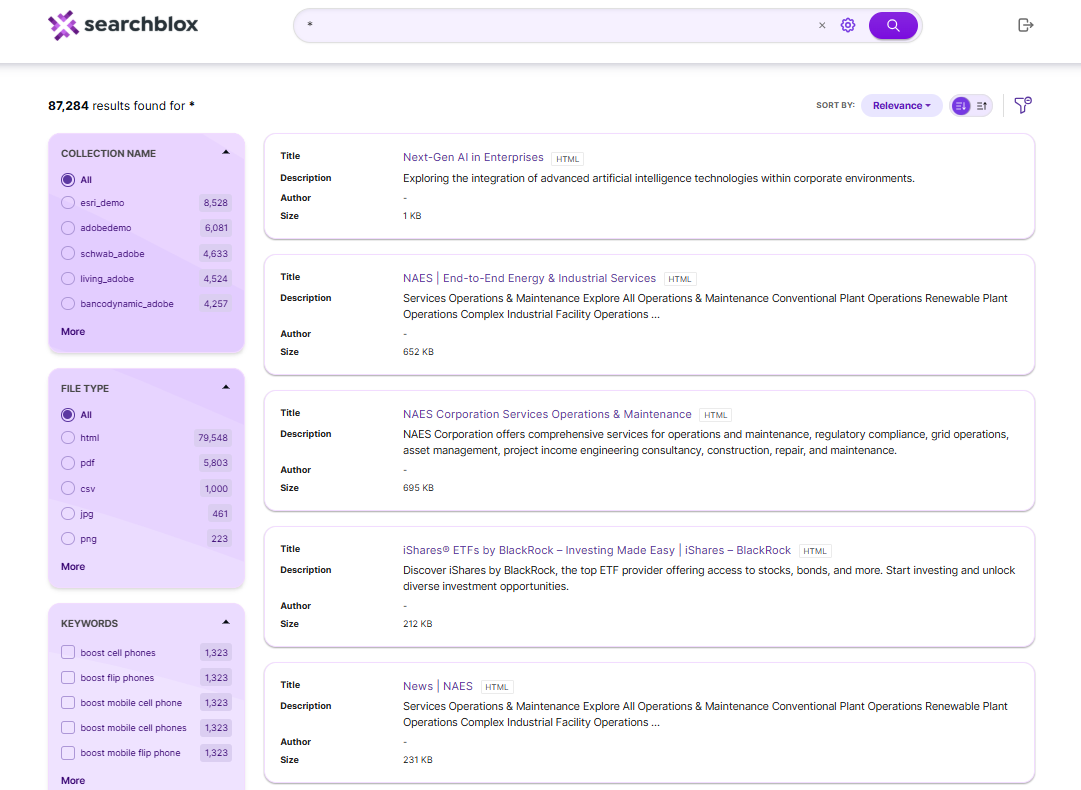Open News | NAES result
This screenshot has width=1081, height=790.
[438, 686]
